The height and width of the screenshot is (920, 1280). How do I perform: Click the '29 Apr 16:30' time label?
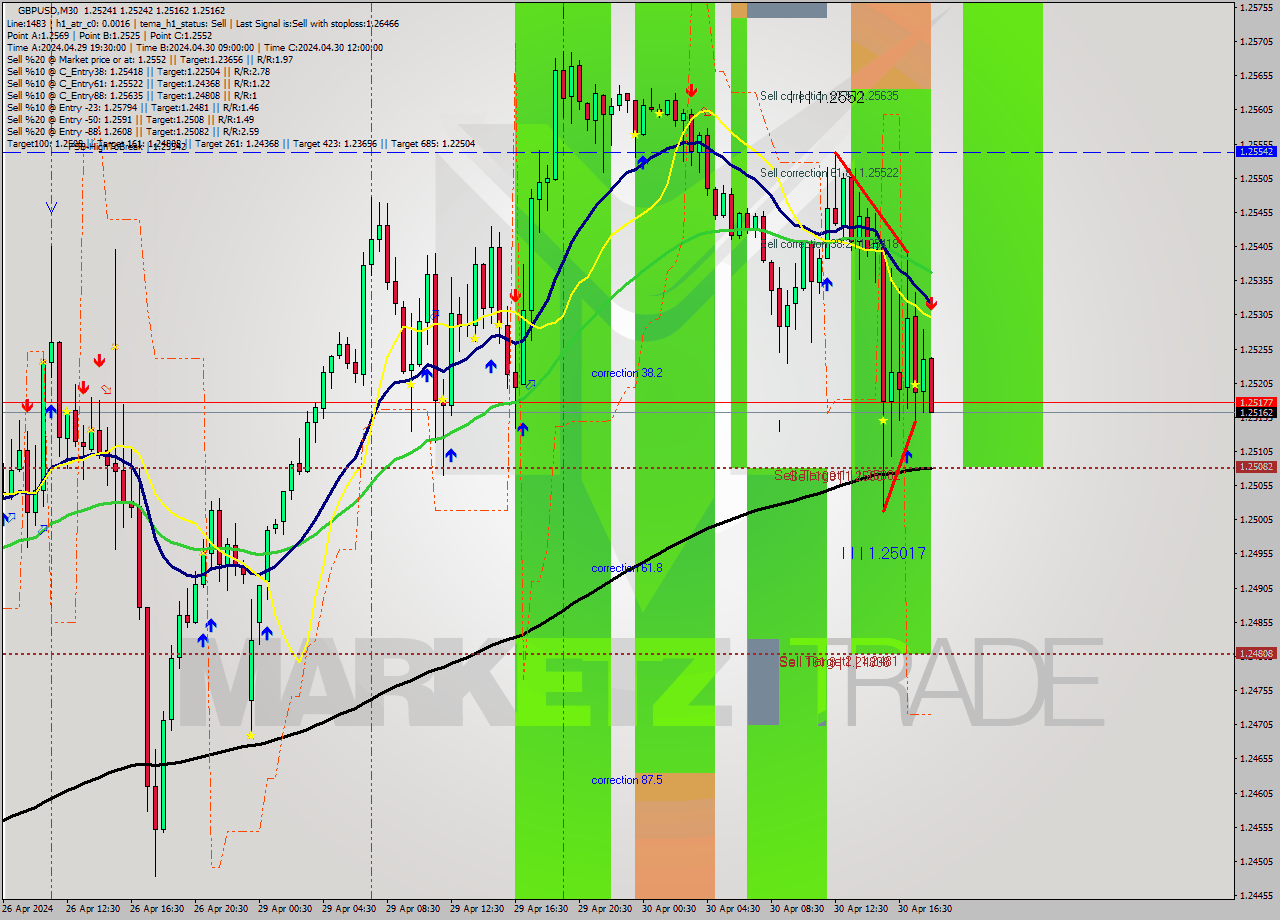(541, 909)
